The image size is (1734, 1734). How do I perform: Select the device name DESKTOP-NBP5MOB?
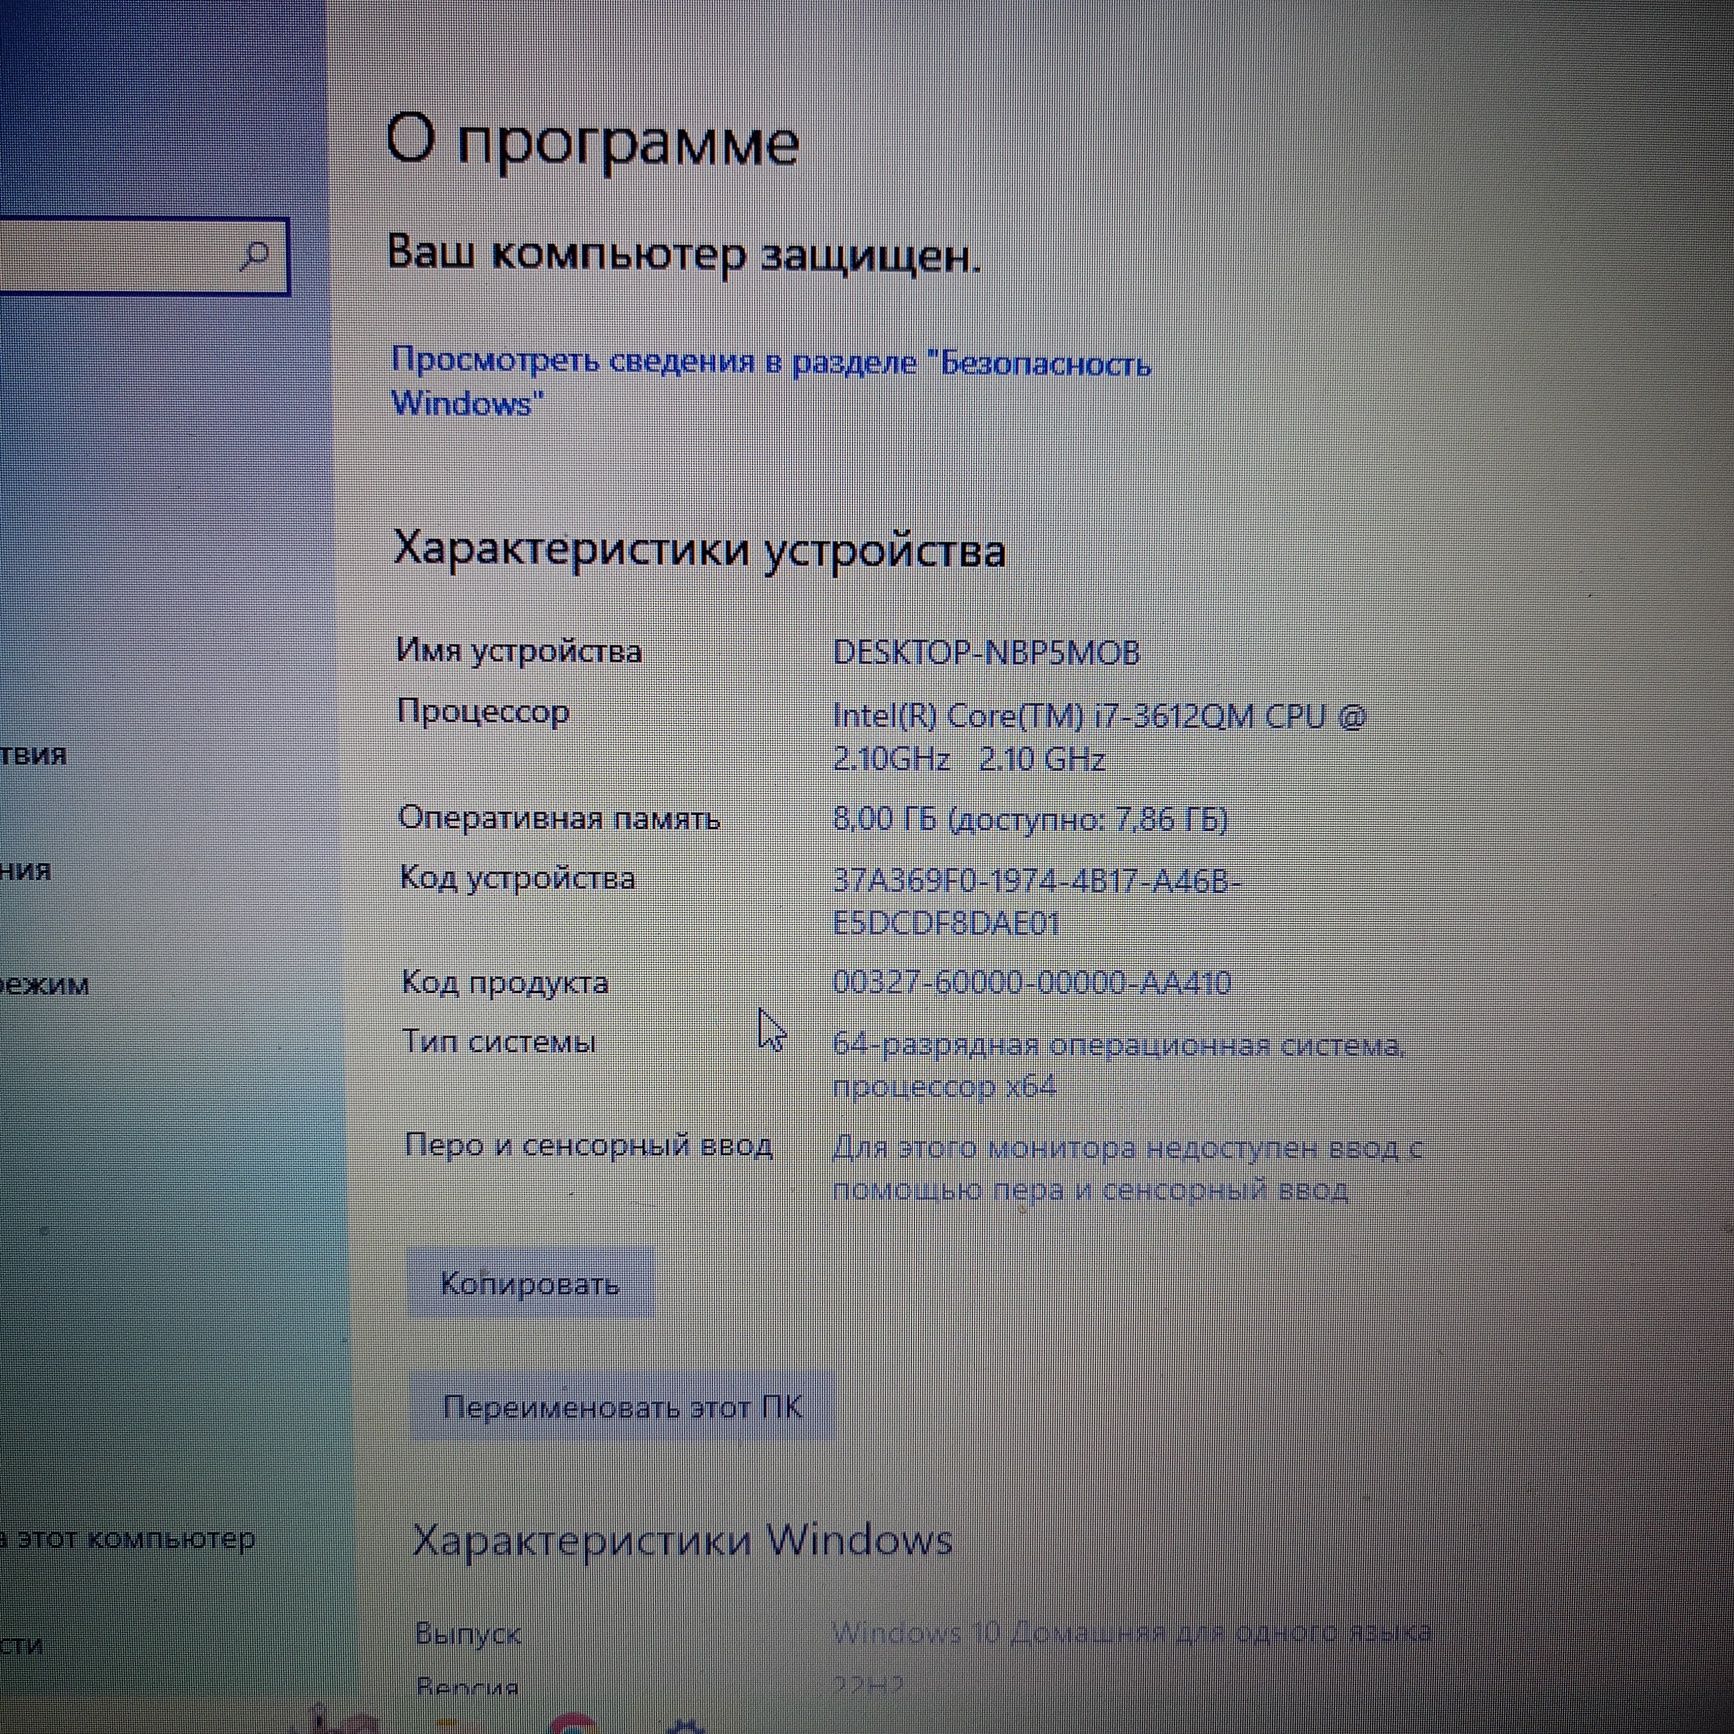pyautogui.click(x=986, y=653)
